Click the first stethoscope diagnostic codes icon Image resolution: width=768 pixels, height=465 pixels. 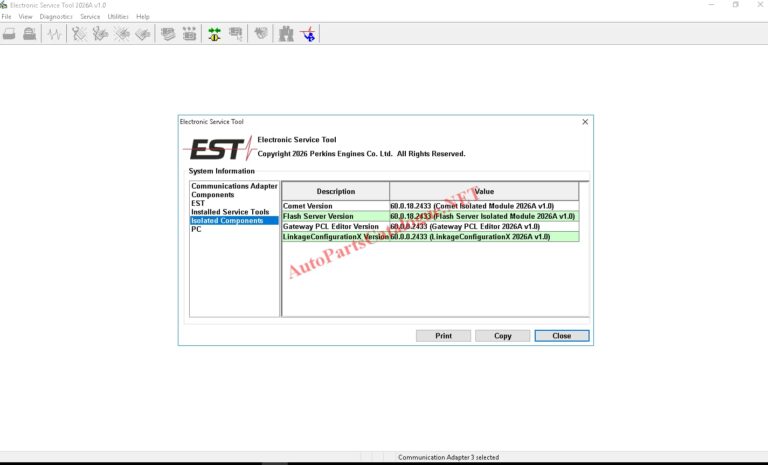click(79, 34)
